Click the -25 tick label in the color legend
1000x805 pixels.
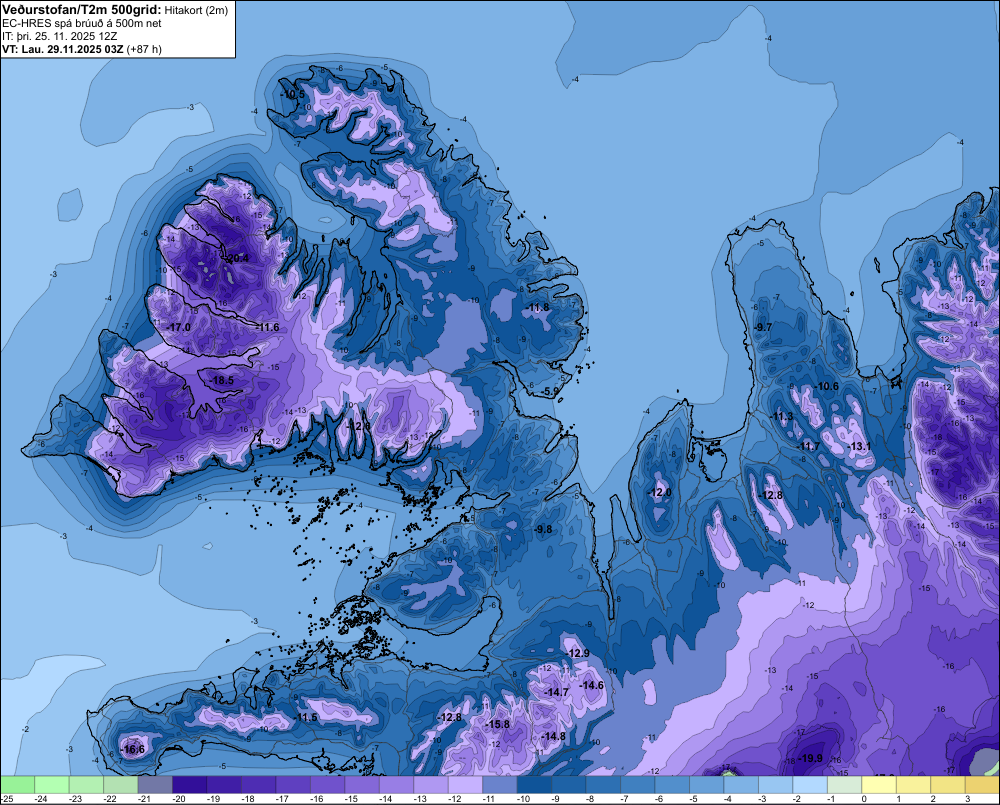pos(6,799)
